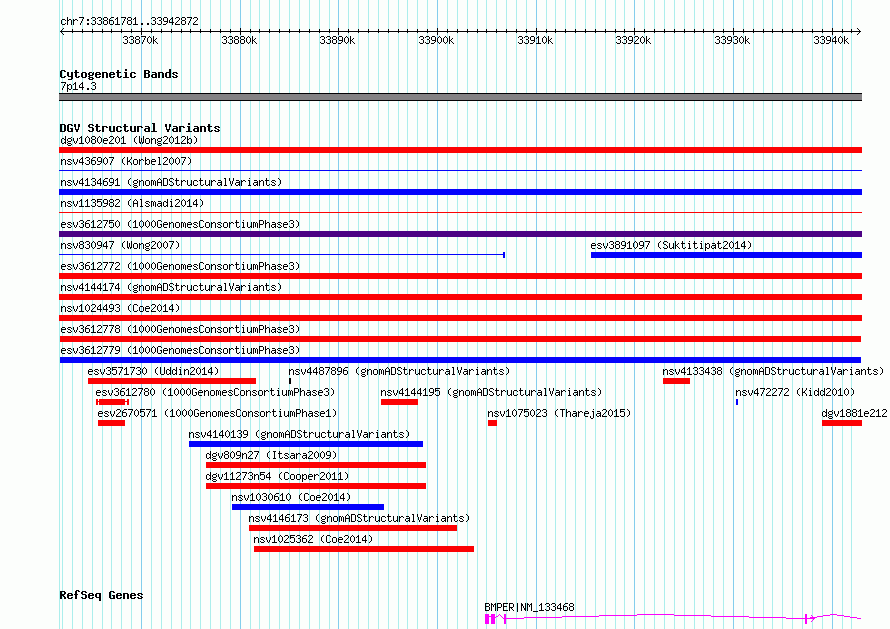Click the purple esv3612750 variant bar
This screenshot has width=890, height=629.
(x=460, y=234)
